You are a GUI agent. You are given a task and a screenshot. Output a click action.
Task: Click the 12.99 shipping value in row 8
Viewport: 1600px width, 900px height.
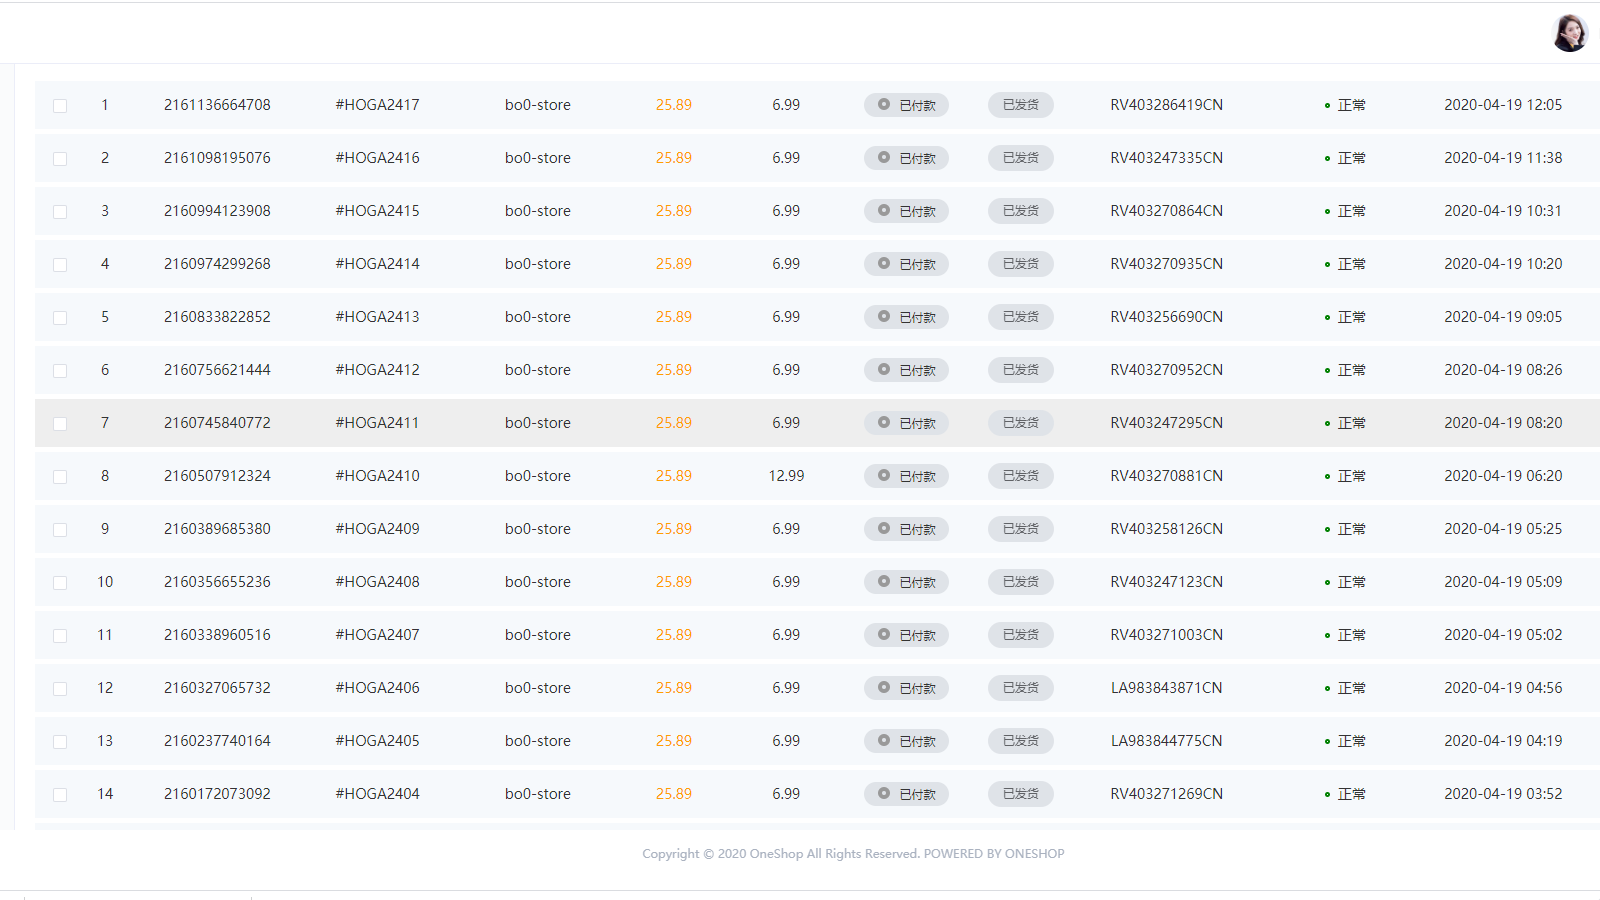(786, 476)
